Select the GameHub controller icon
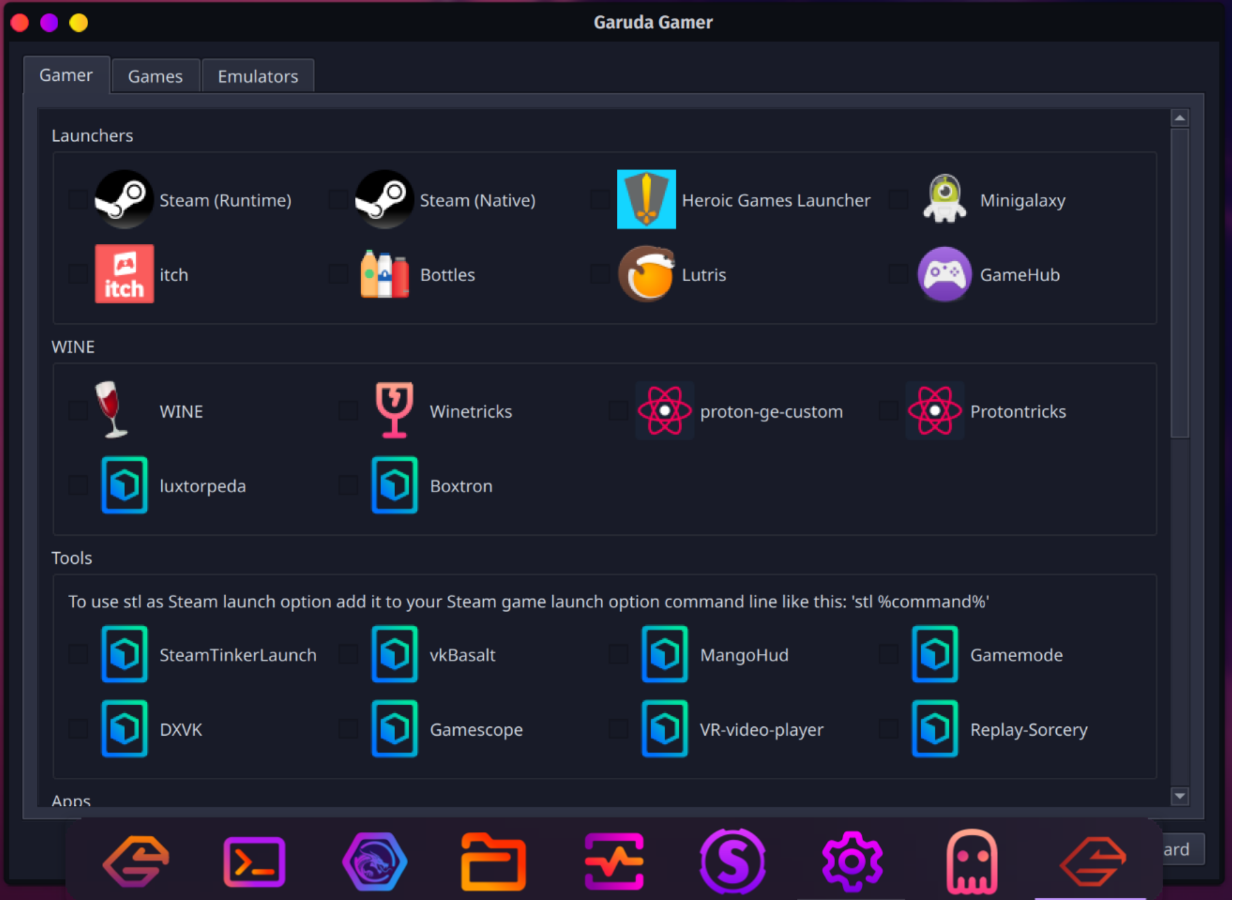Screen dimensions: 1233x900 tap(944, 274)
